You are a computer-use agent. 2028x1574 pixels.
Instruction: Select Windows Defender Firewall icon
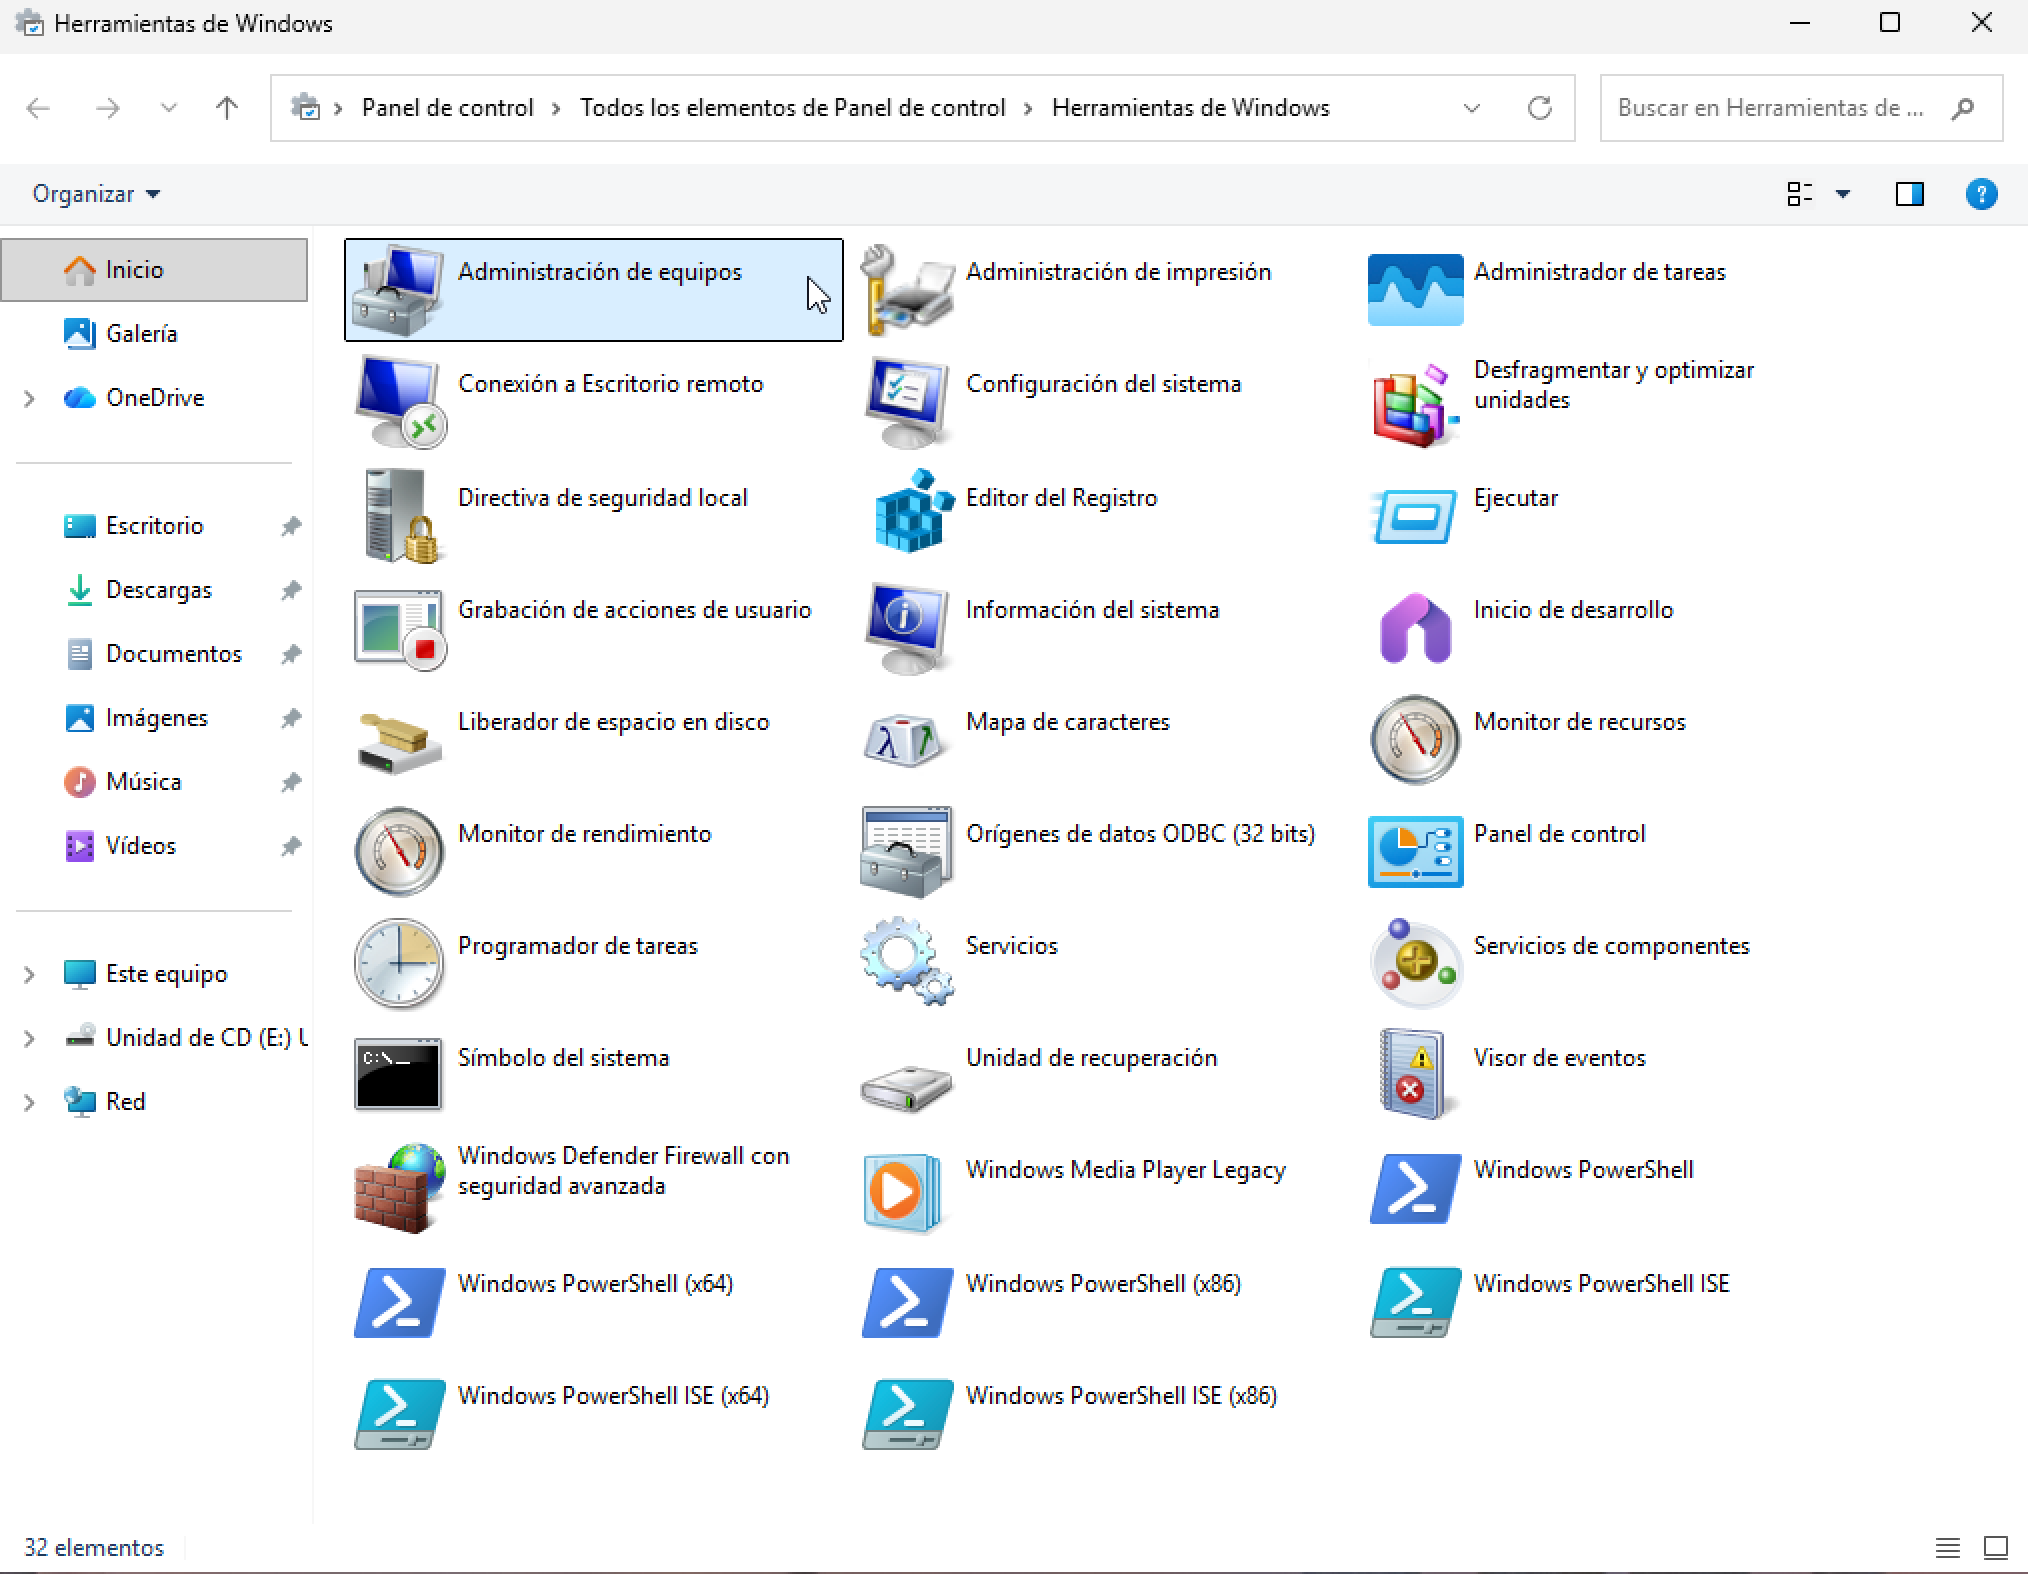(x=400, y=1188)
